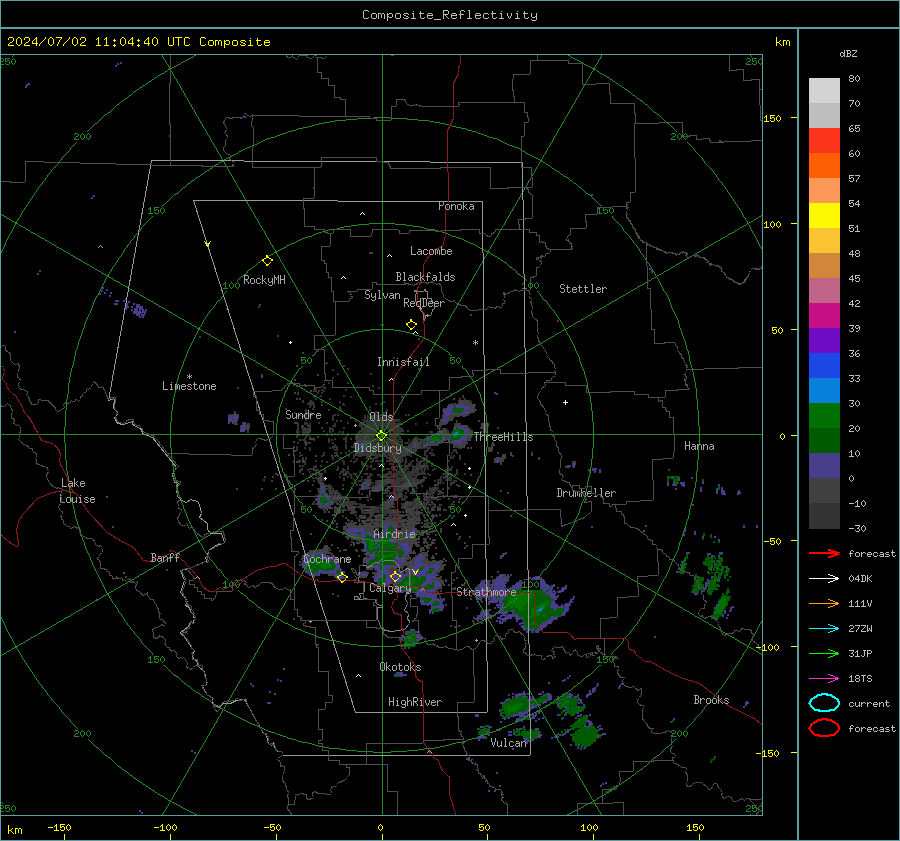Click the magenta 18TS arrow icon
Image resolution: width=900 pixels, height=841 pixels.
824,679
